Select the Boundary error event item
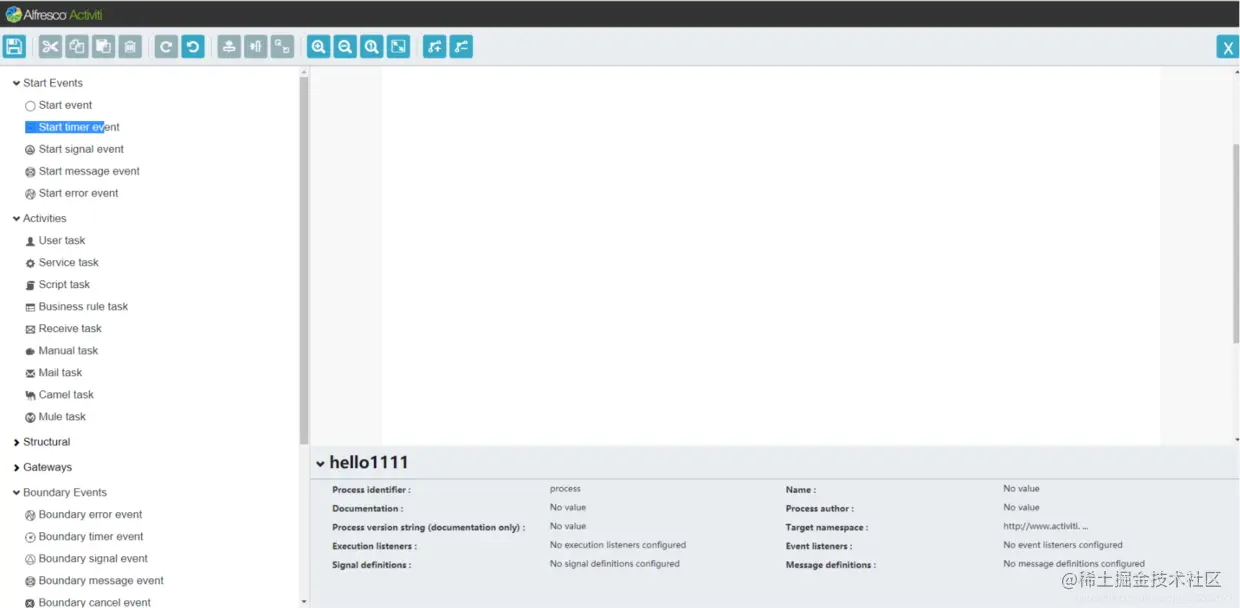 [x=83, y=514]
